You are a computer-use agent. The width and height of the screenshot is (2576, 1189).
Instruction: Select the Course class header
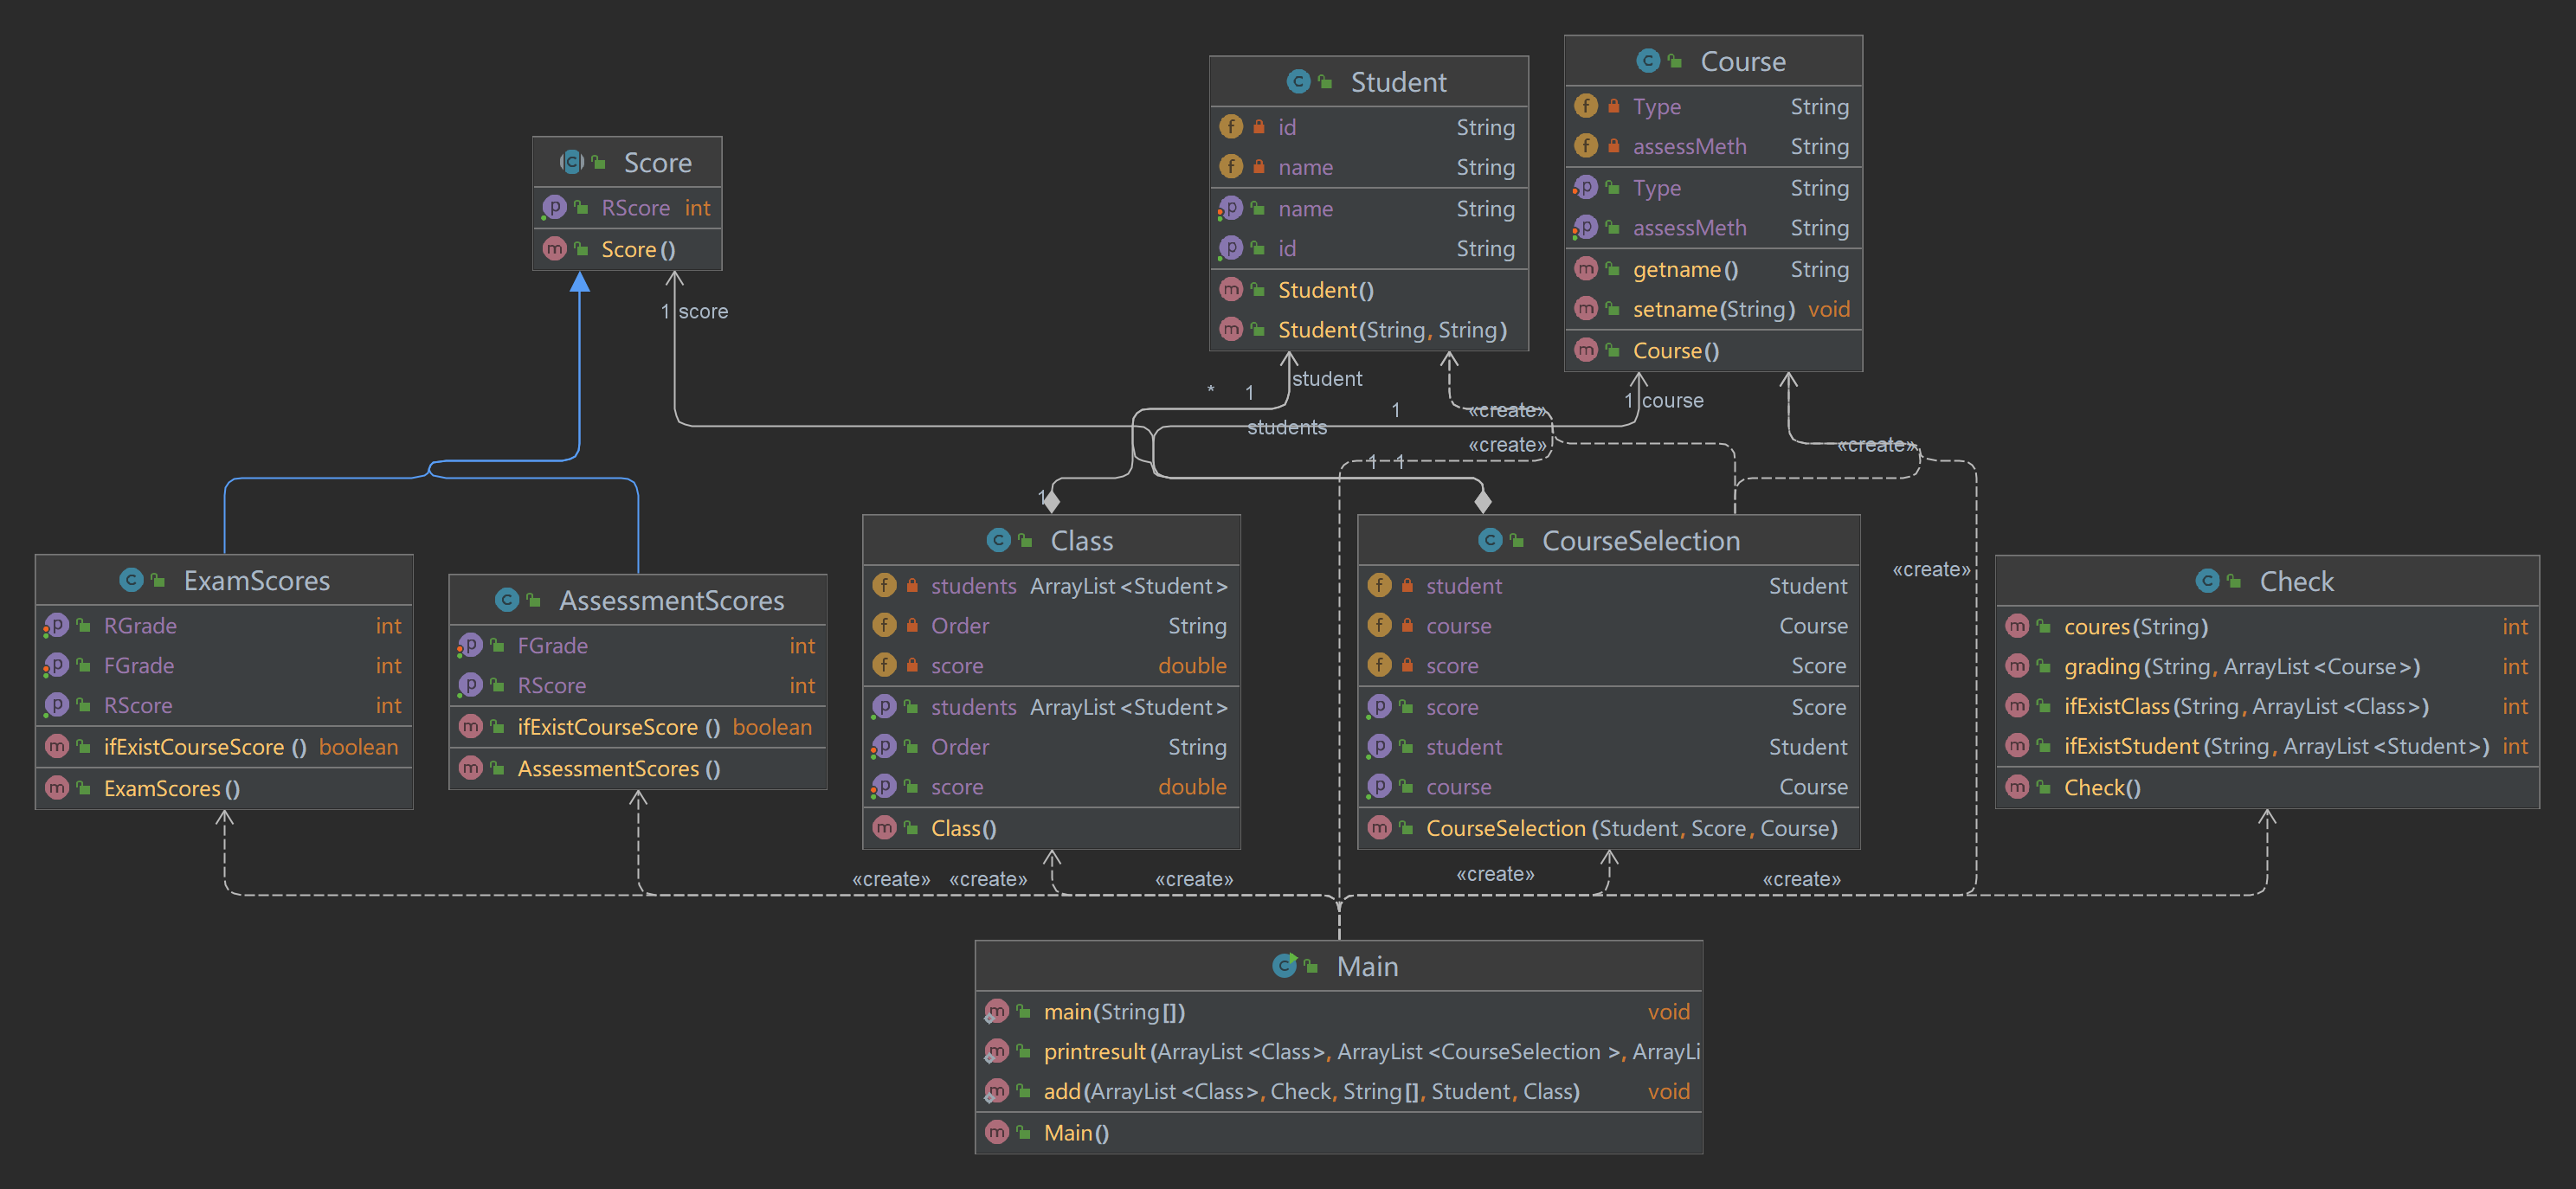point(1742,62)
